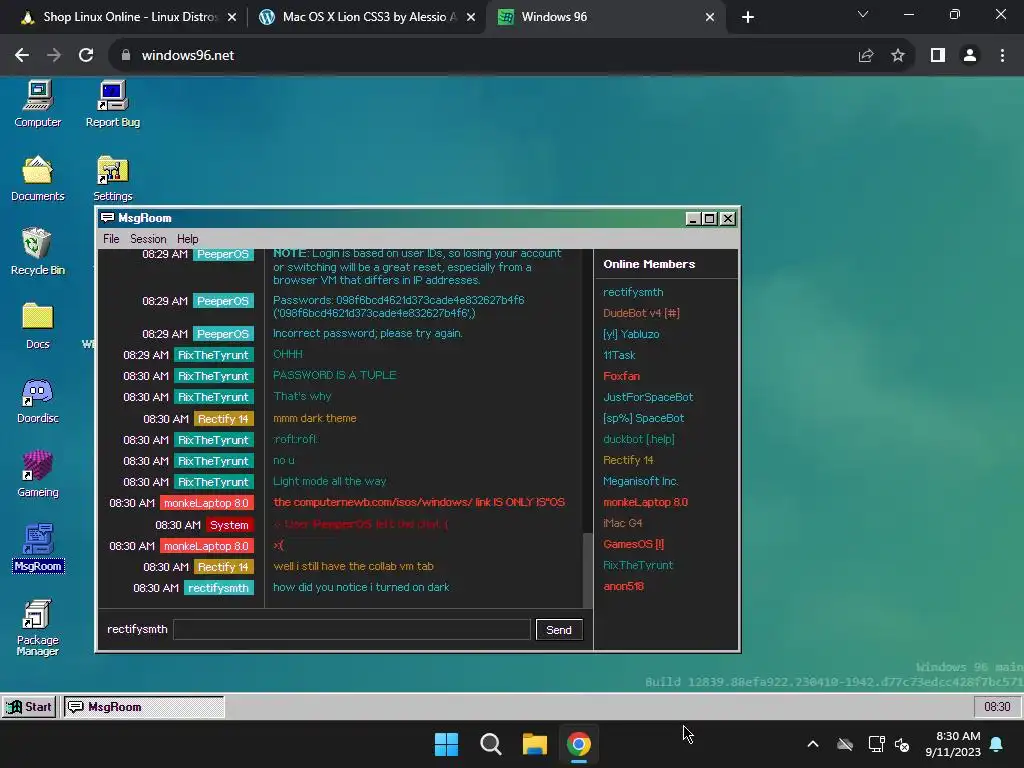The width and height of the screenshot is (1024, 768).
Task: Click the Chrome forward arrow
Action: point(54,56)
